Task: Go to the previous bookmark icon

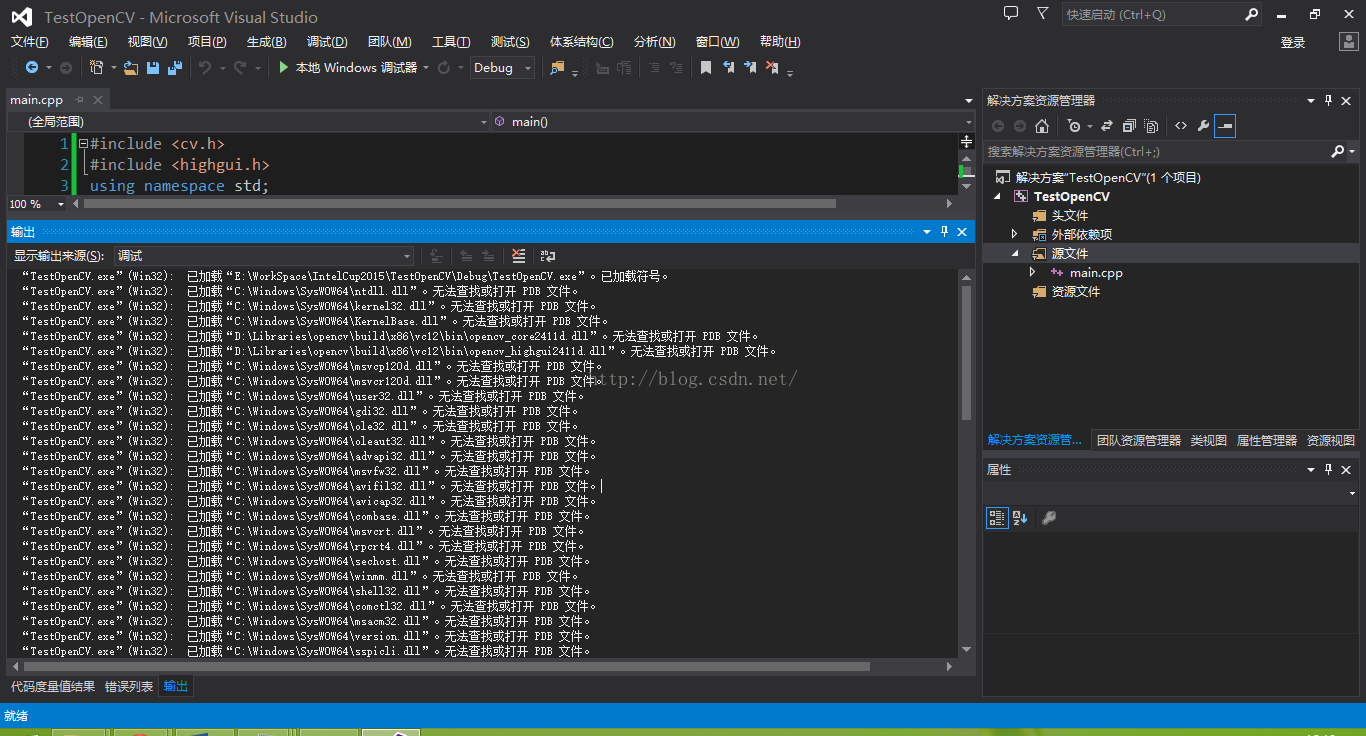Action: tap(728, 68)
